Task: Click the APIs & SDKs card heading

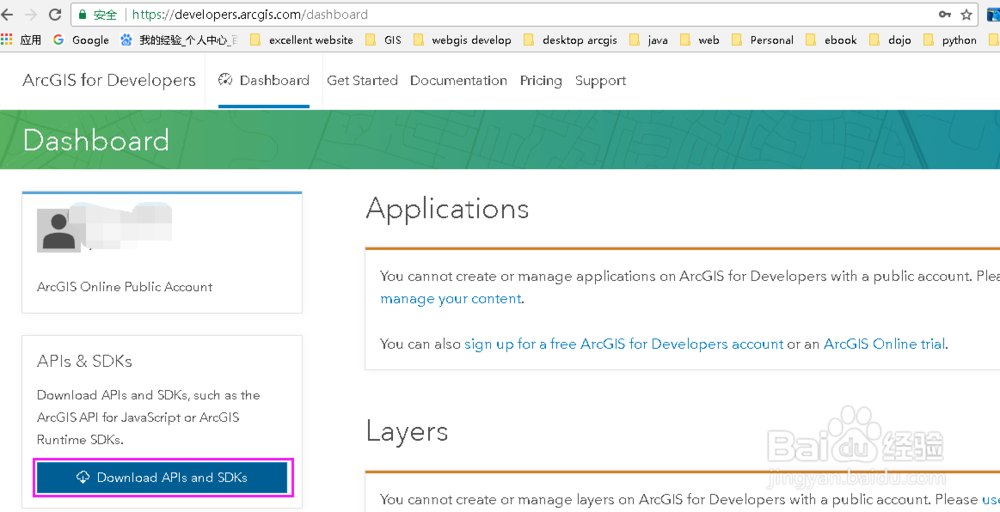Action: [x=84, y=361]
